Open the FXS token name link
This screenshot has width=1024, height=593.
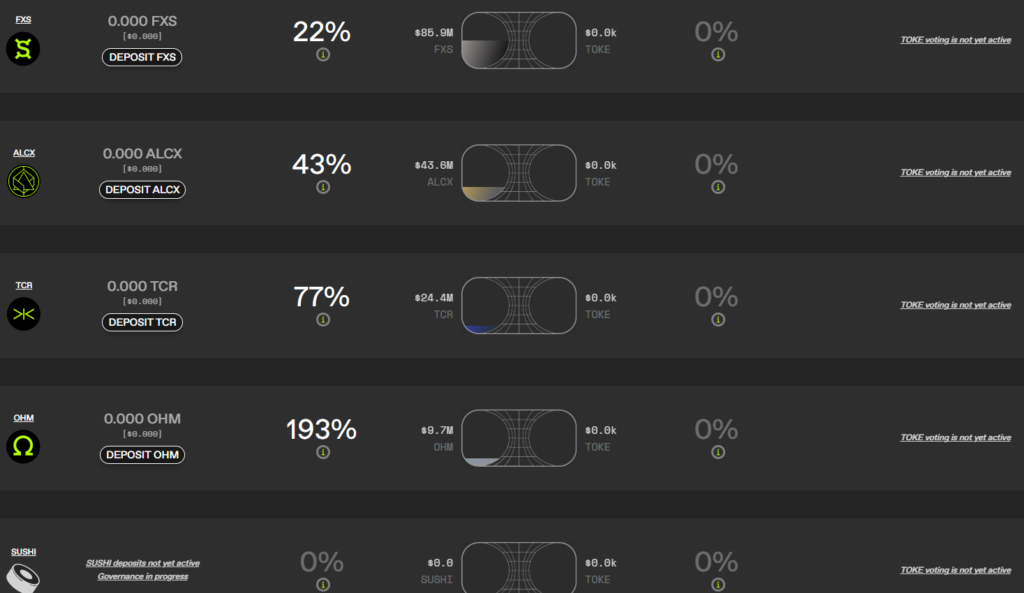click(x=23, y=19)
